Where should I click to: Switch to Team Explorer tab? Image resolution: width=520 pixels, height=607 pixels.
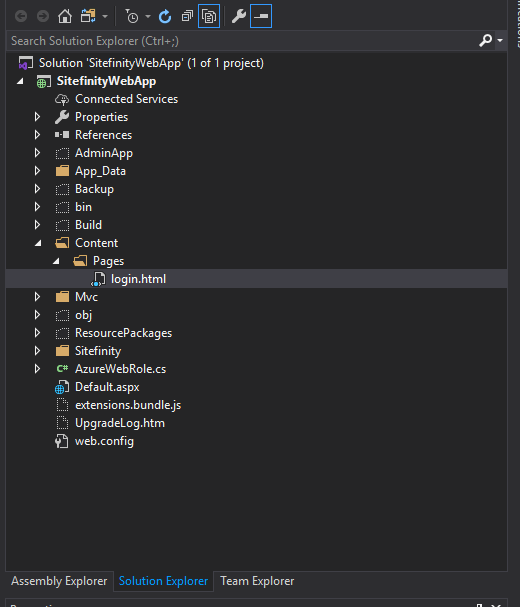coord(257,581)
